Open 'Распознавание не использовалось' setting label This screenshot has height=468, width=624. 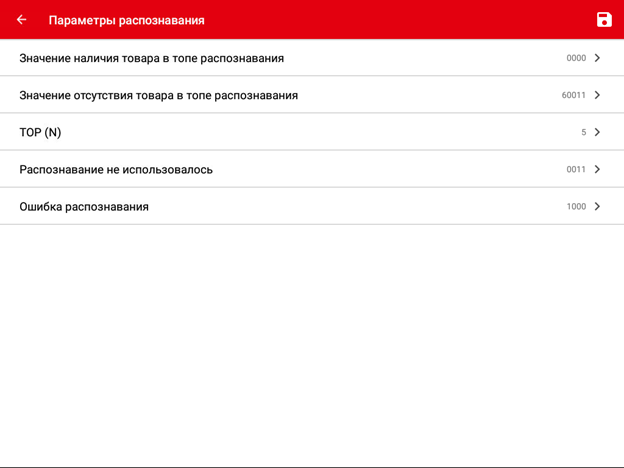tap(116, 169)
